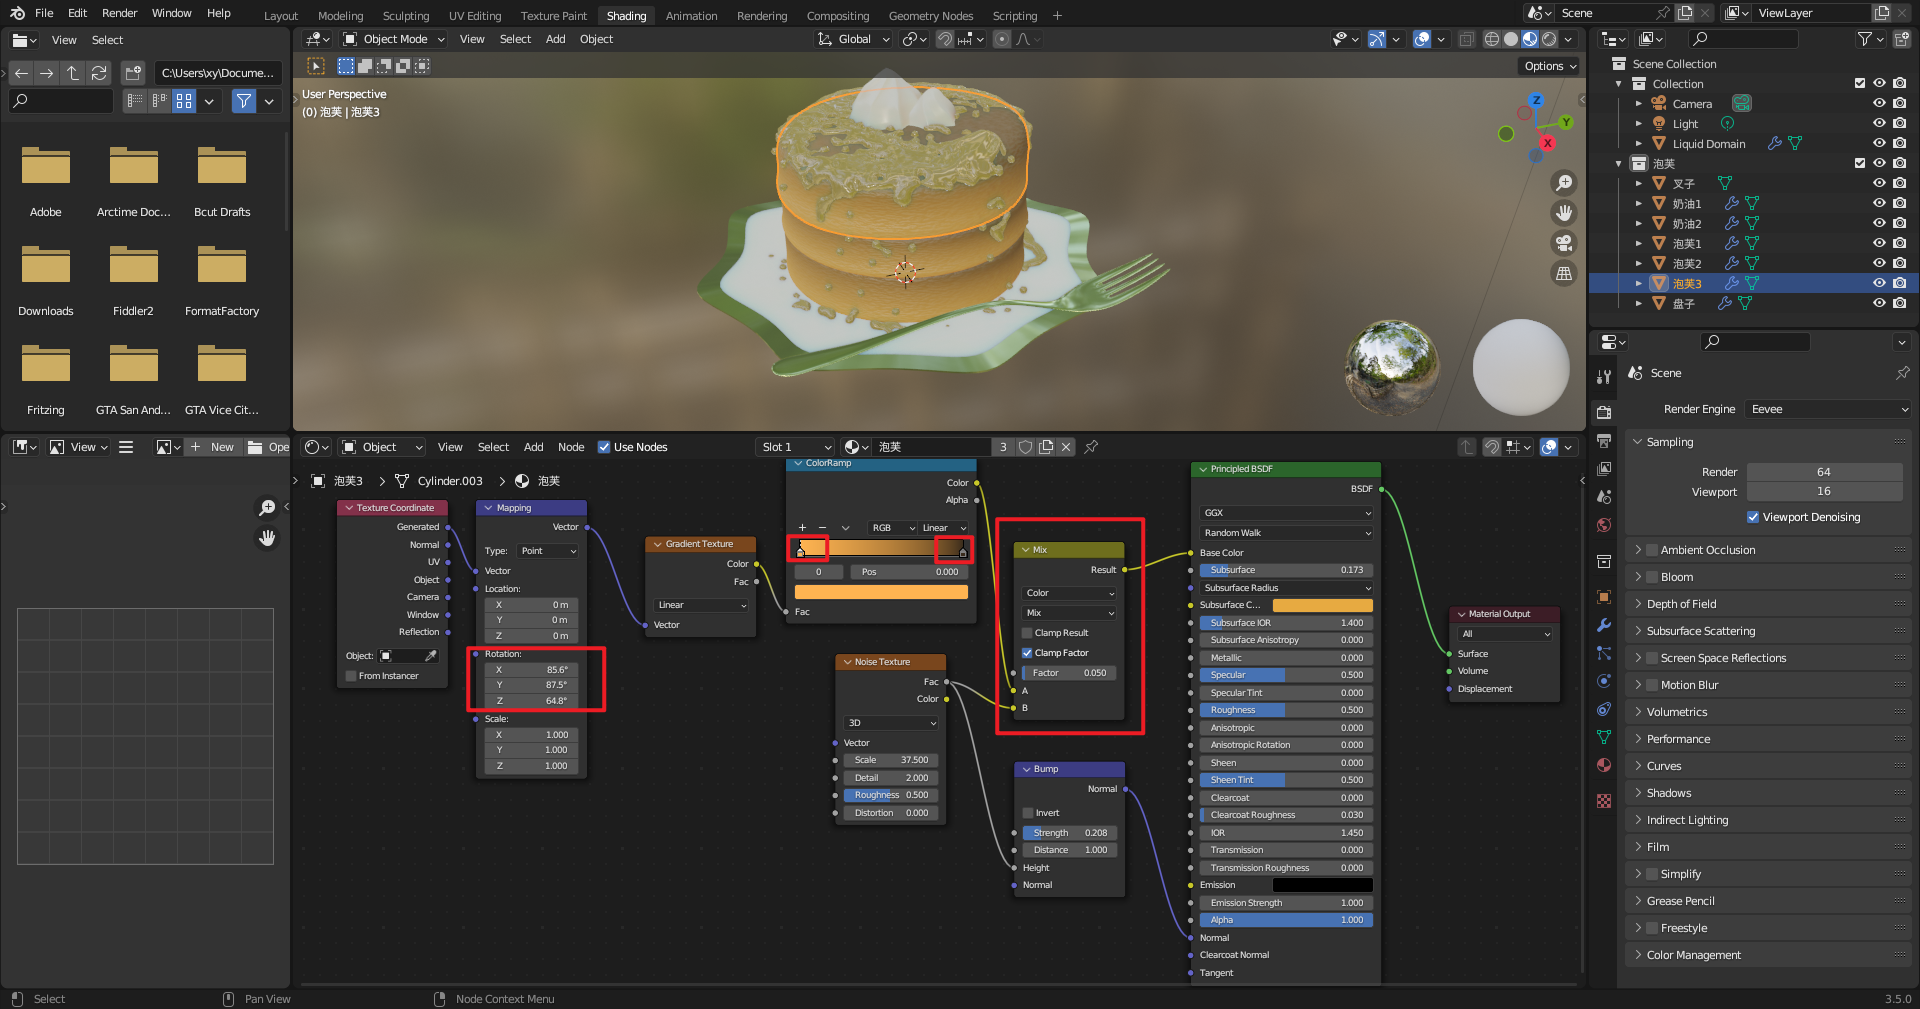Enable Motion Blur checkbox
This screenshot has width=1920, height=1009.
point(1652,685)
